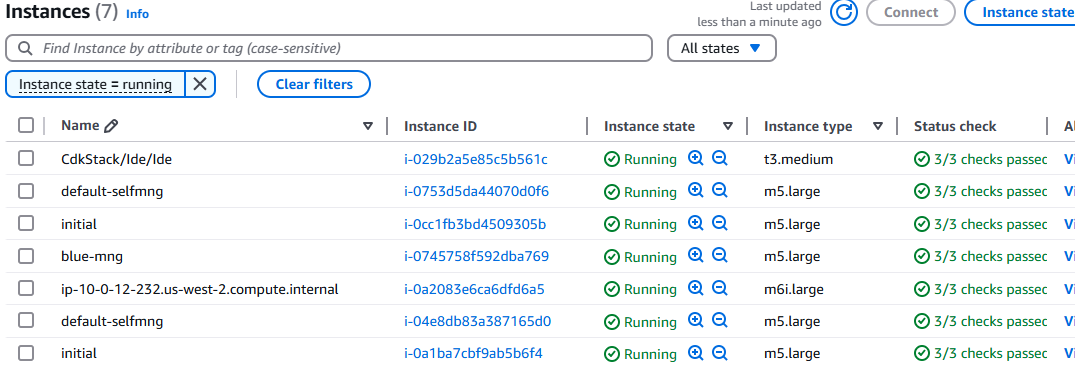Select instance i-0cc1fb3bd4509305b checkbox

point(26,224)
